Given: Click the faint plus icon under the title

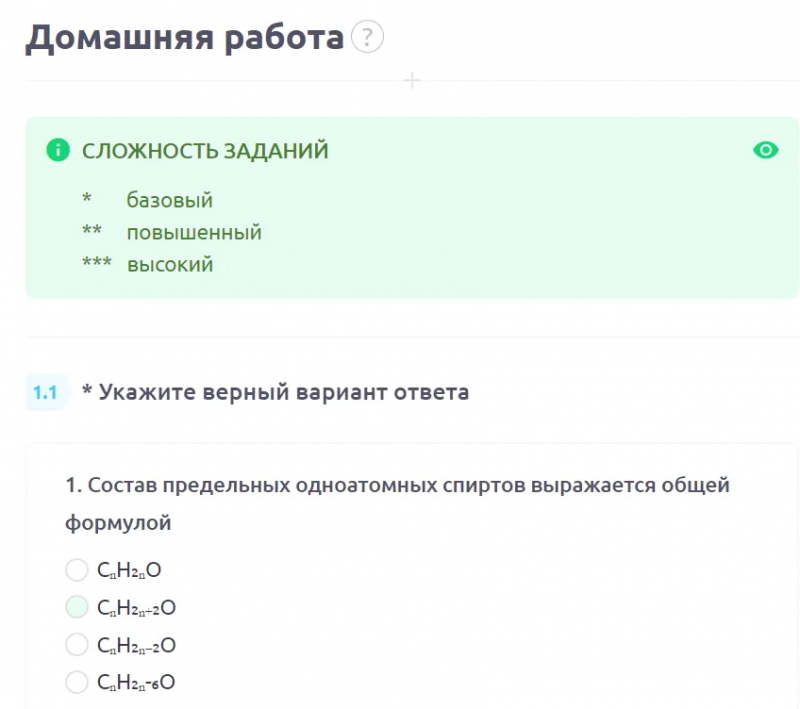Looking at the screenshot, I should pyautogui.click(x=412, y=81).
